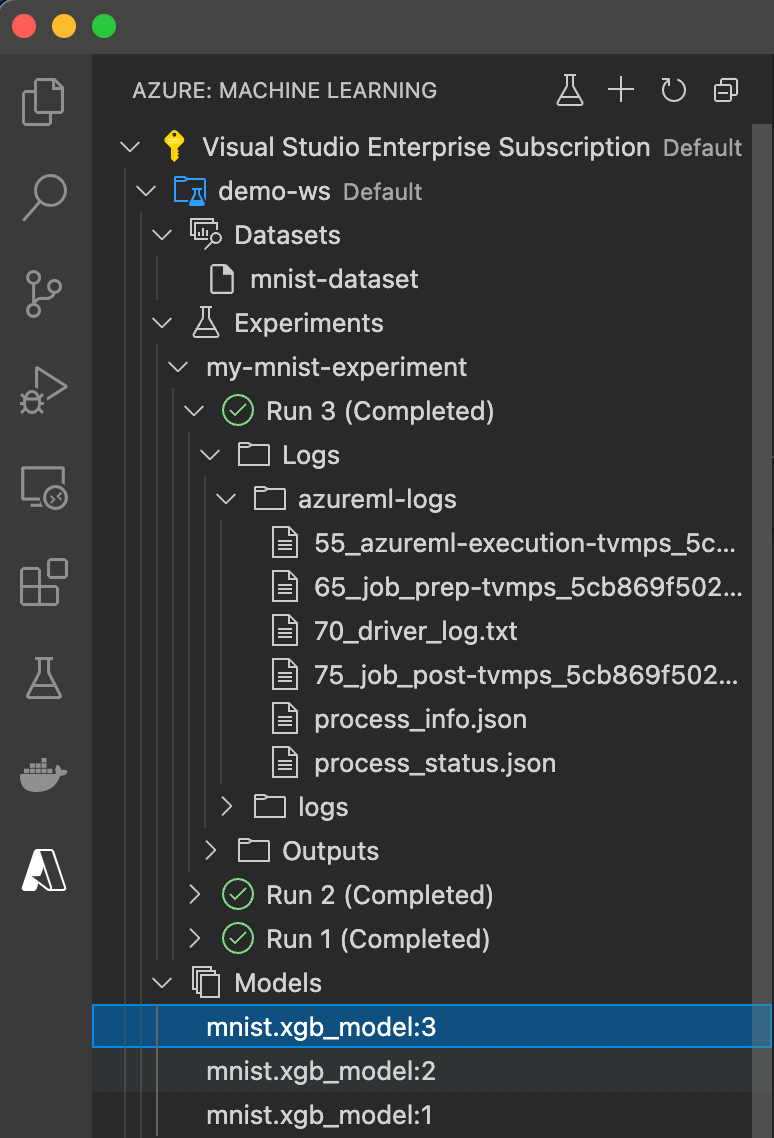Image resolution: width=774 pixels, height=1138 pixels.
Task: Expand the Outputs folder
Action: click(211, 851)
